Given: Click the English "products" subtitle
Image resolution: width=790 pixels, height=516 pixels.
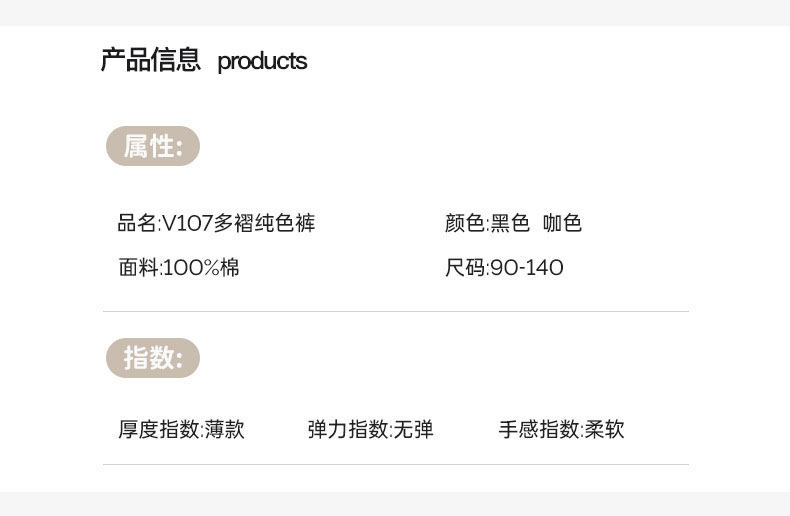Looking at the screenshot, I should tap(262, 61).
